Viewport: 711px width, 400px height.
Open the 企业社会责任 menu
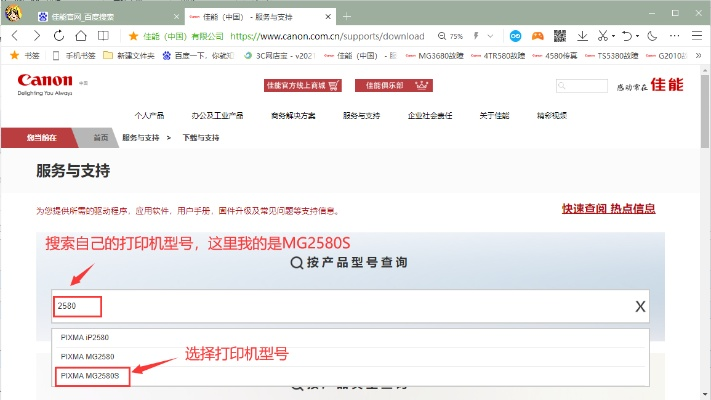[x=430, y=115]
